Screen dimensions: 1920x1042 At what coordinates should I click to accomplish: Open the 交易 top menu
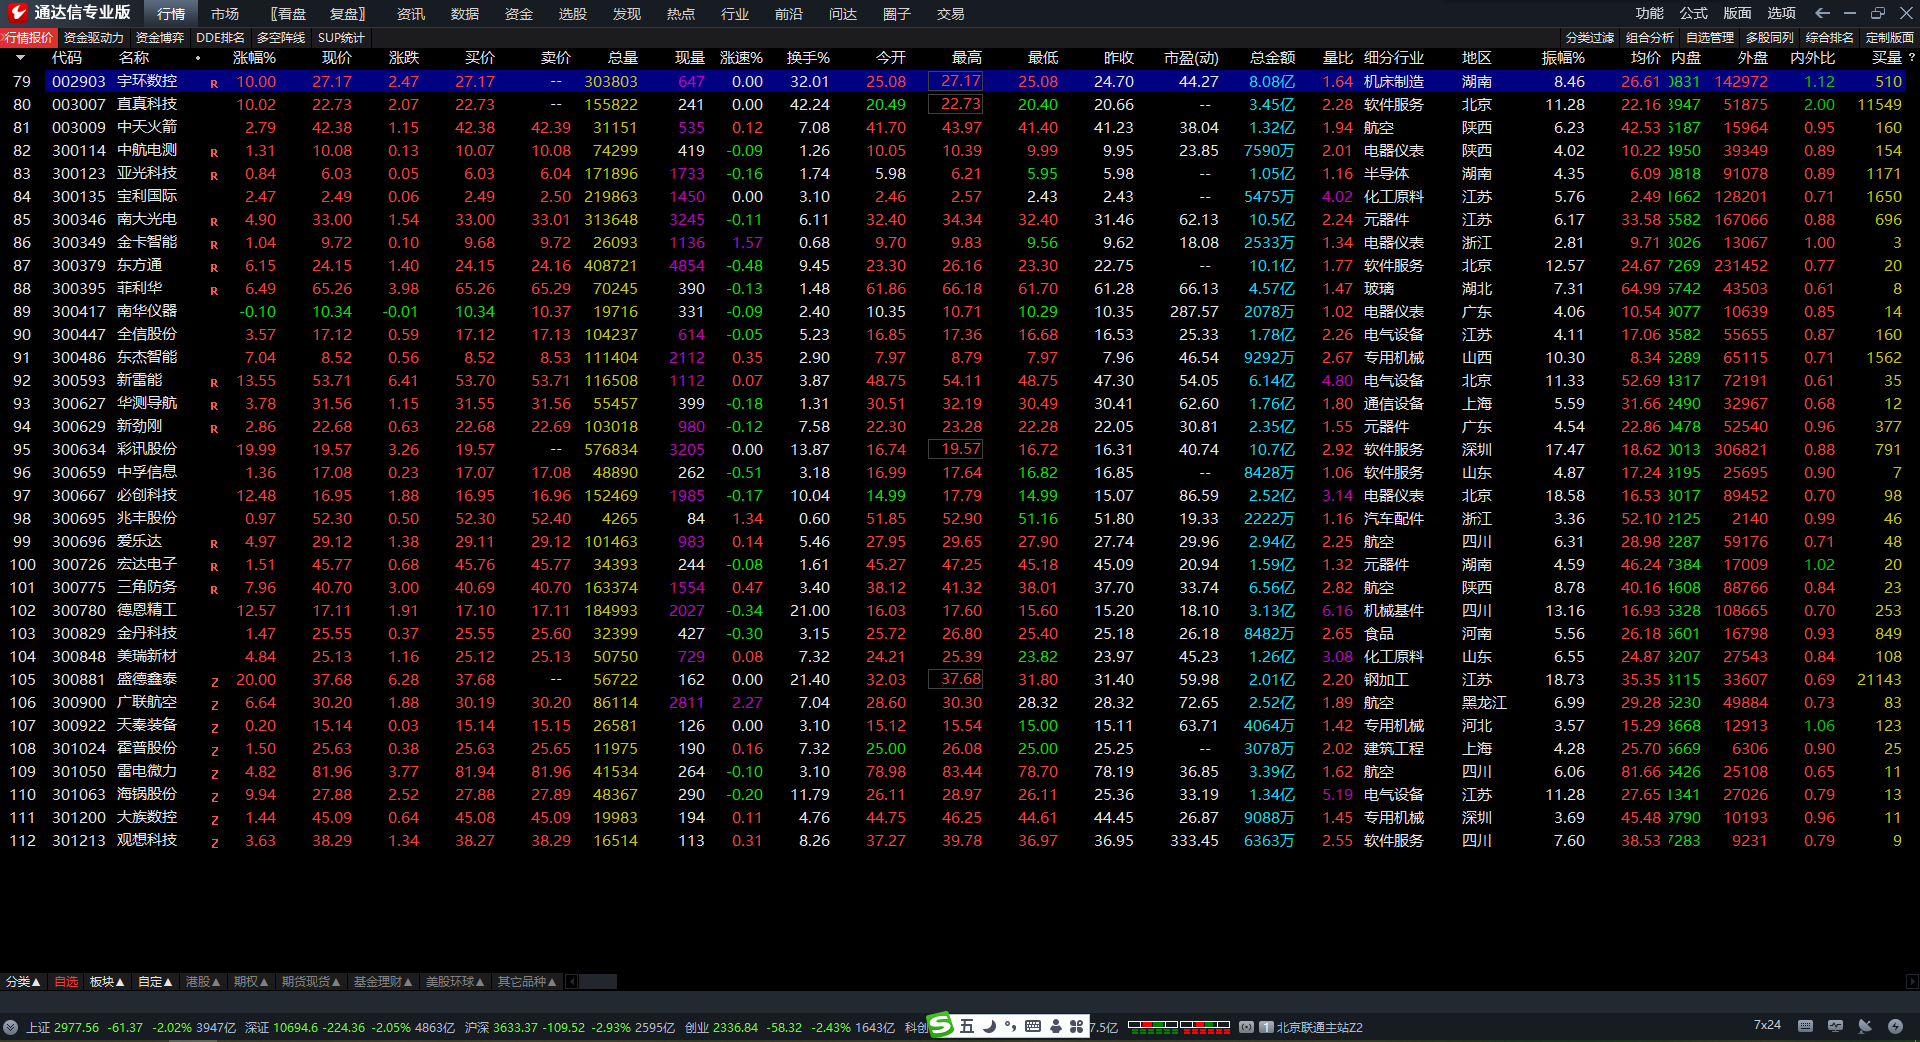(x=951, y=14)
